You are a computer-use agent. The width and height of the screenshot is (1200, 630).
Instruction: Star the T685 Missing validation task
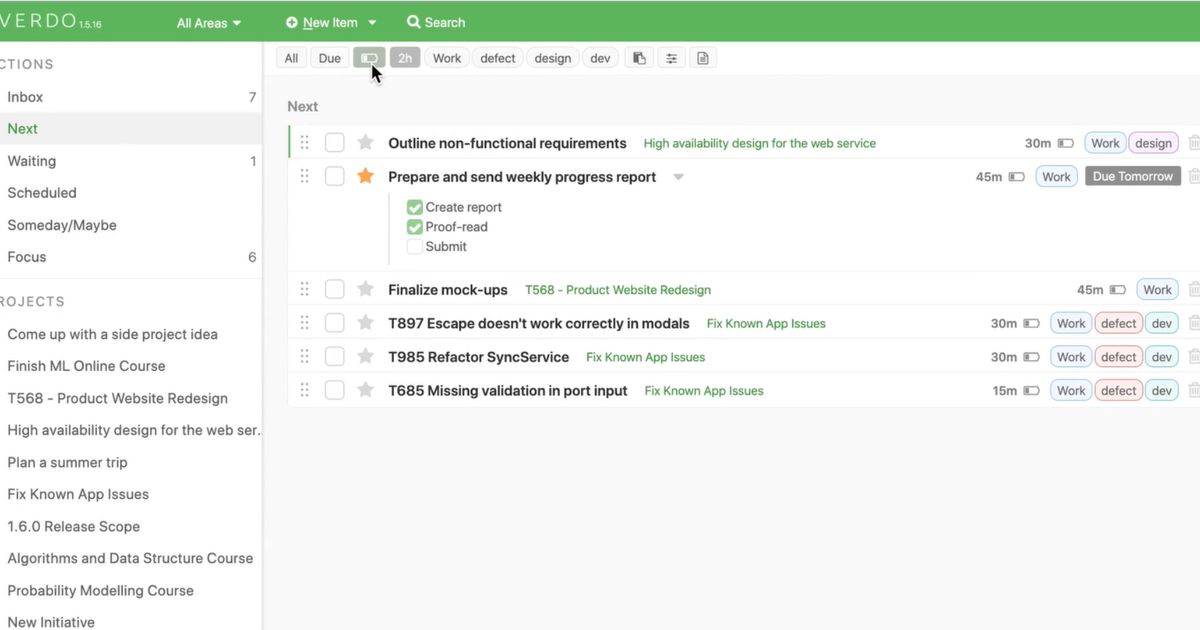(x=365, y=390)
